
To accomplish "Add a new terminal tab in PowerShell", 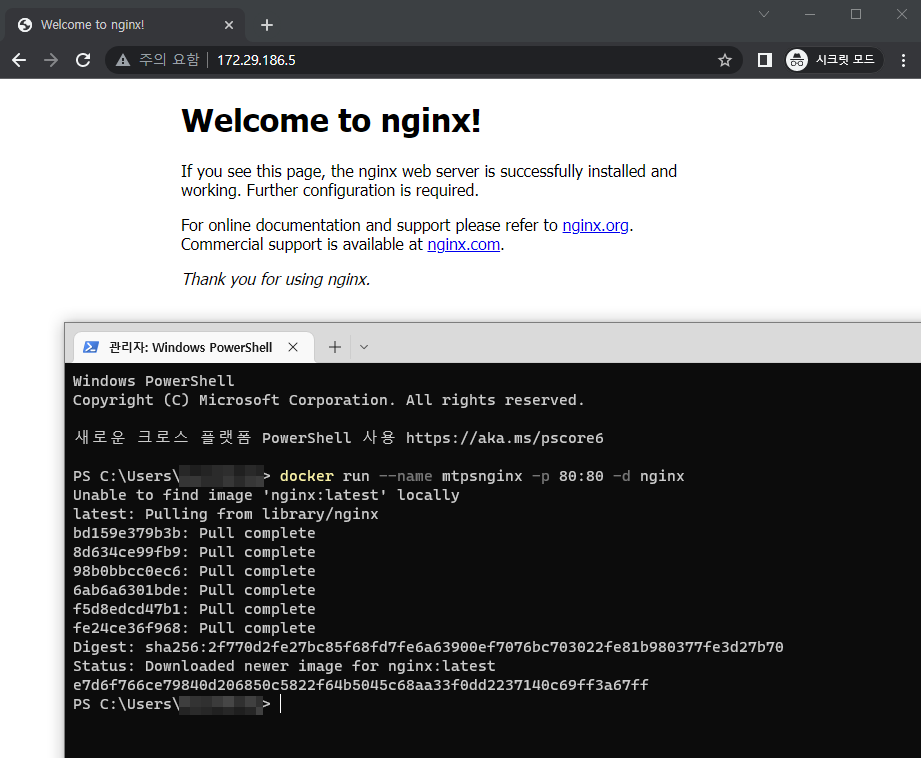I will (335, 347).
